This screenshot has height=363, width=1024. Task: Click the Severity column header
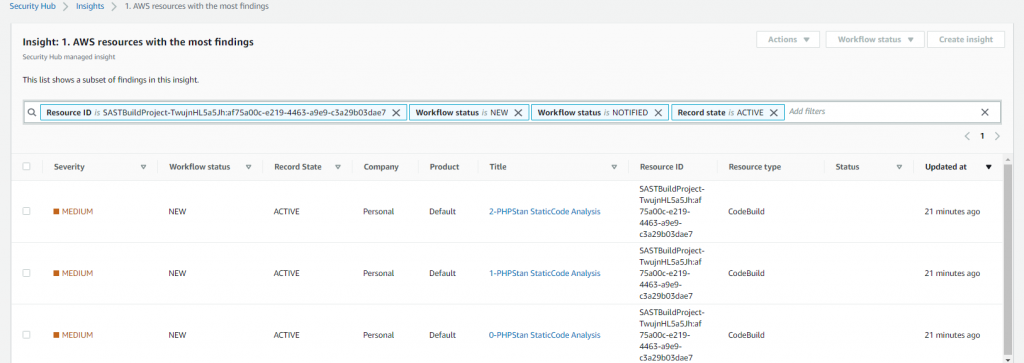click(69, 167)
